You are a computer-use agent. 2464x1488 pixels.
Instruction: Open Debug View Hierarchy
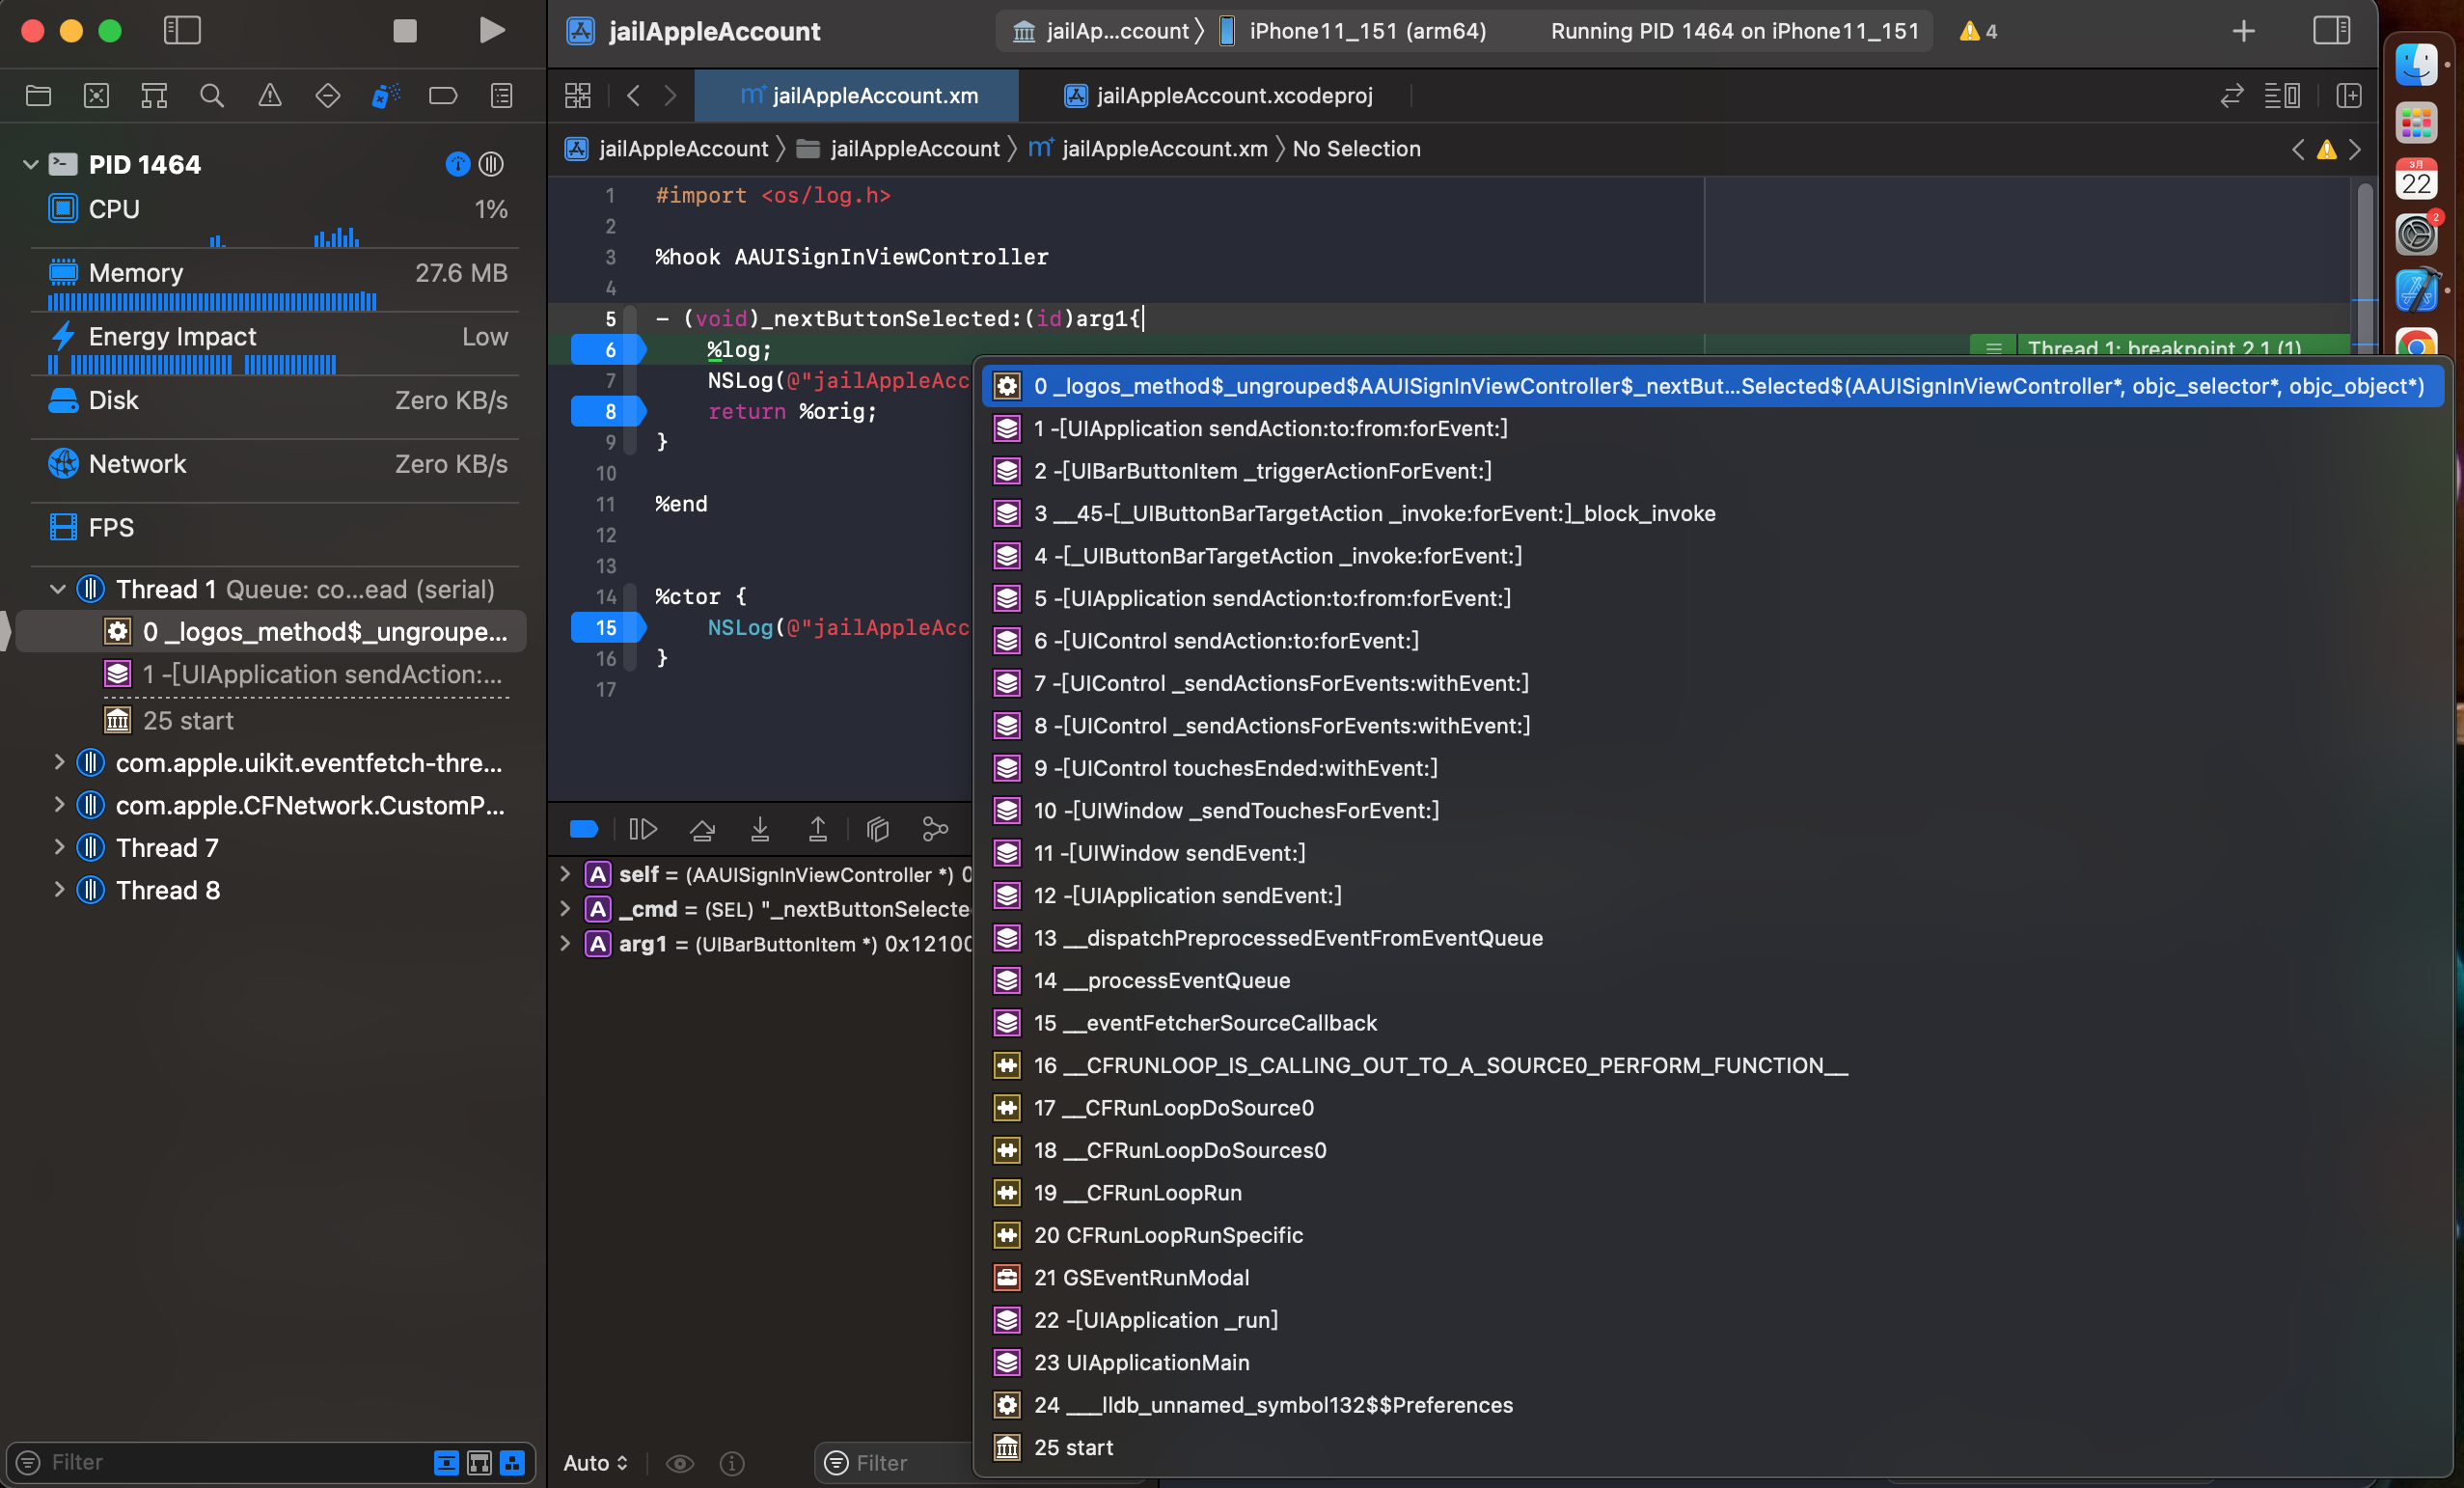[878, 829]
